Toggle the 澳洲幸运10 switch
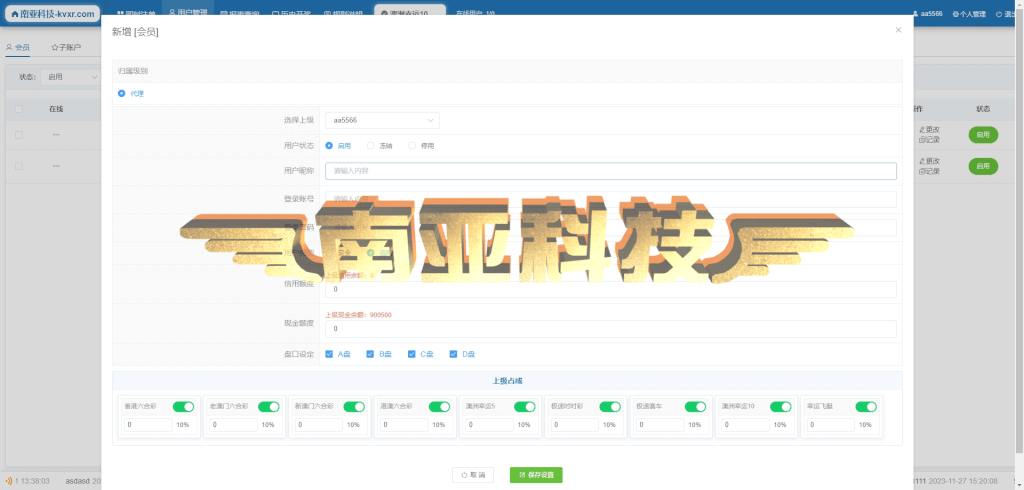The height and width of the screenshot is (490, 1024). (x=781, y=406)
